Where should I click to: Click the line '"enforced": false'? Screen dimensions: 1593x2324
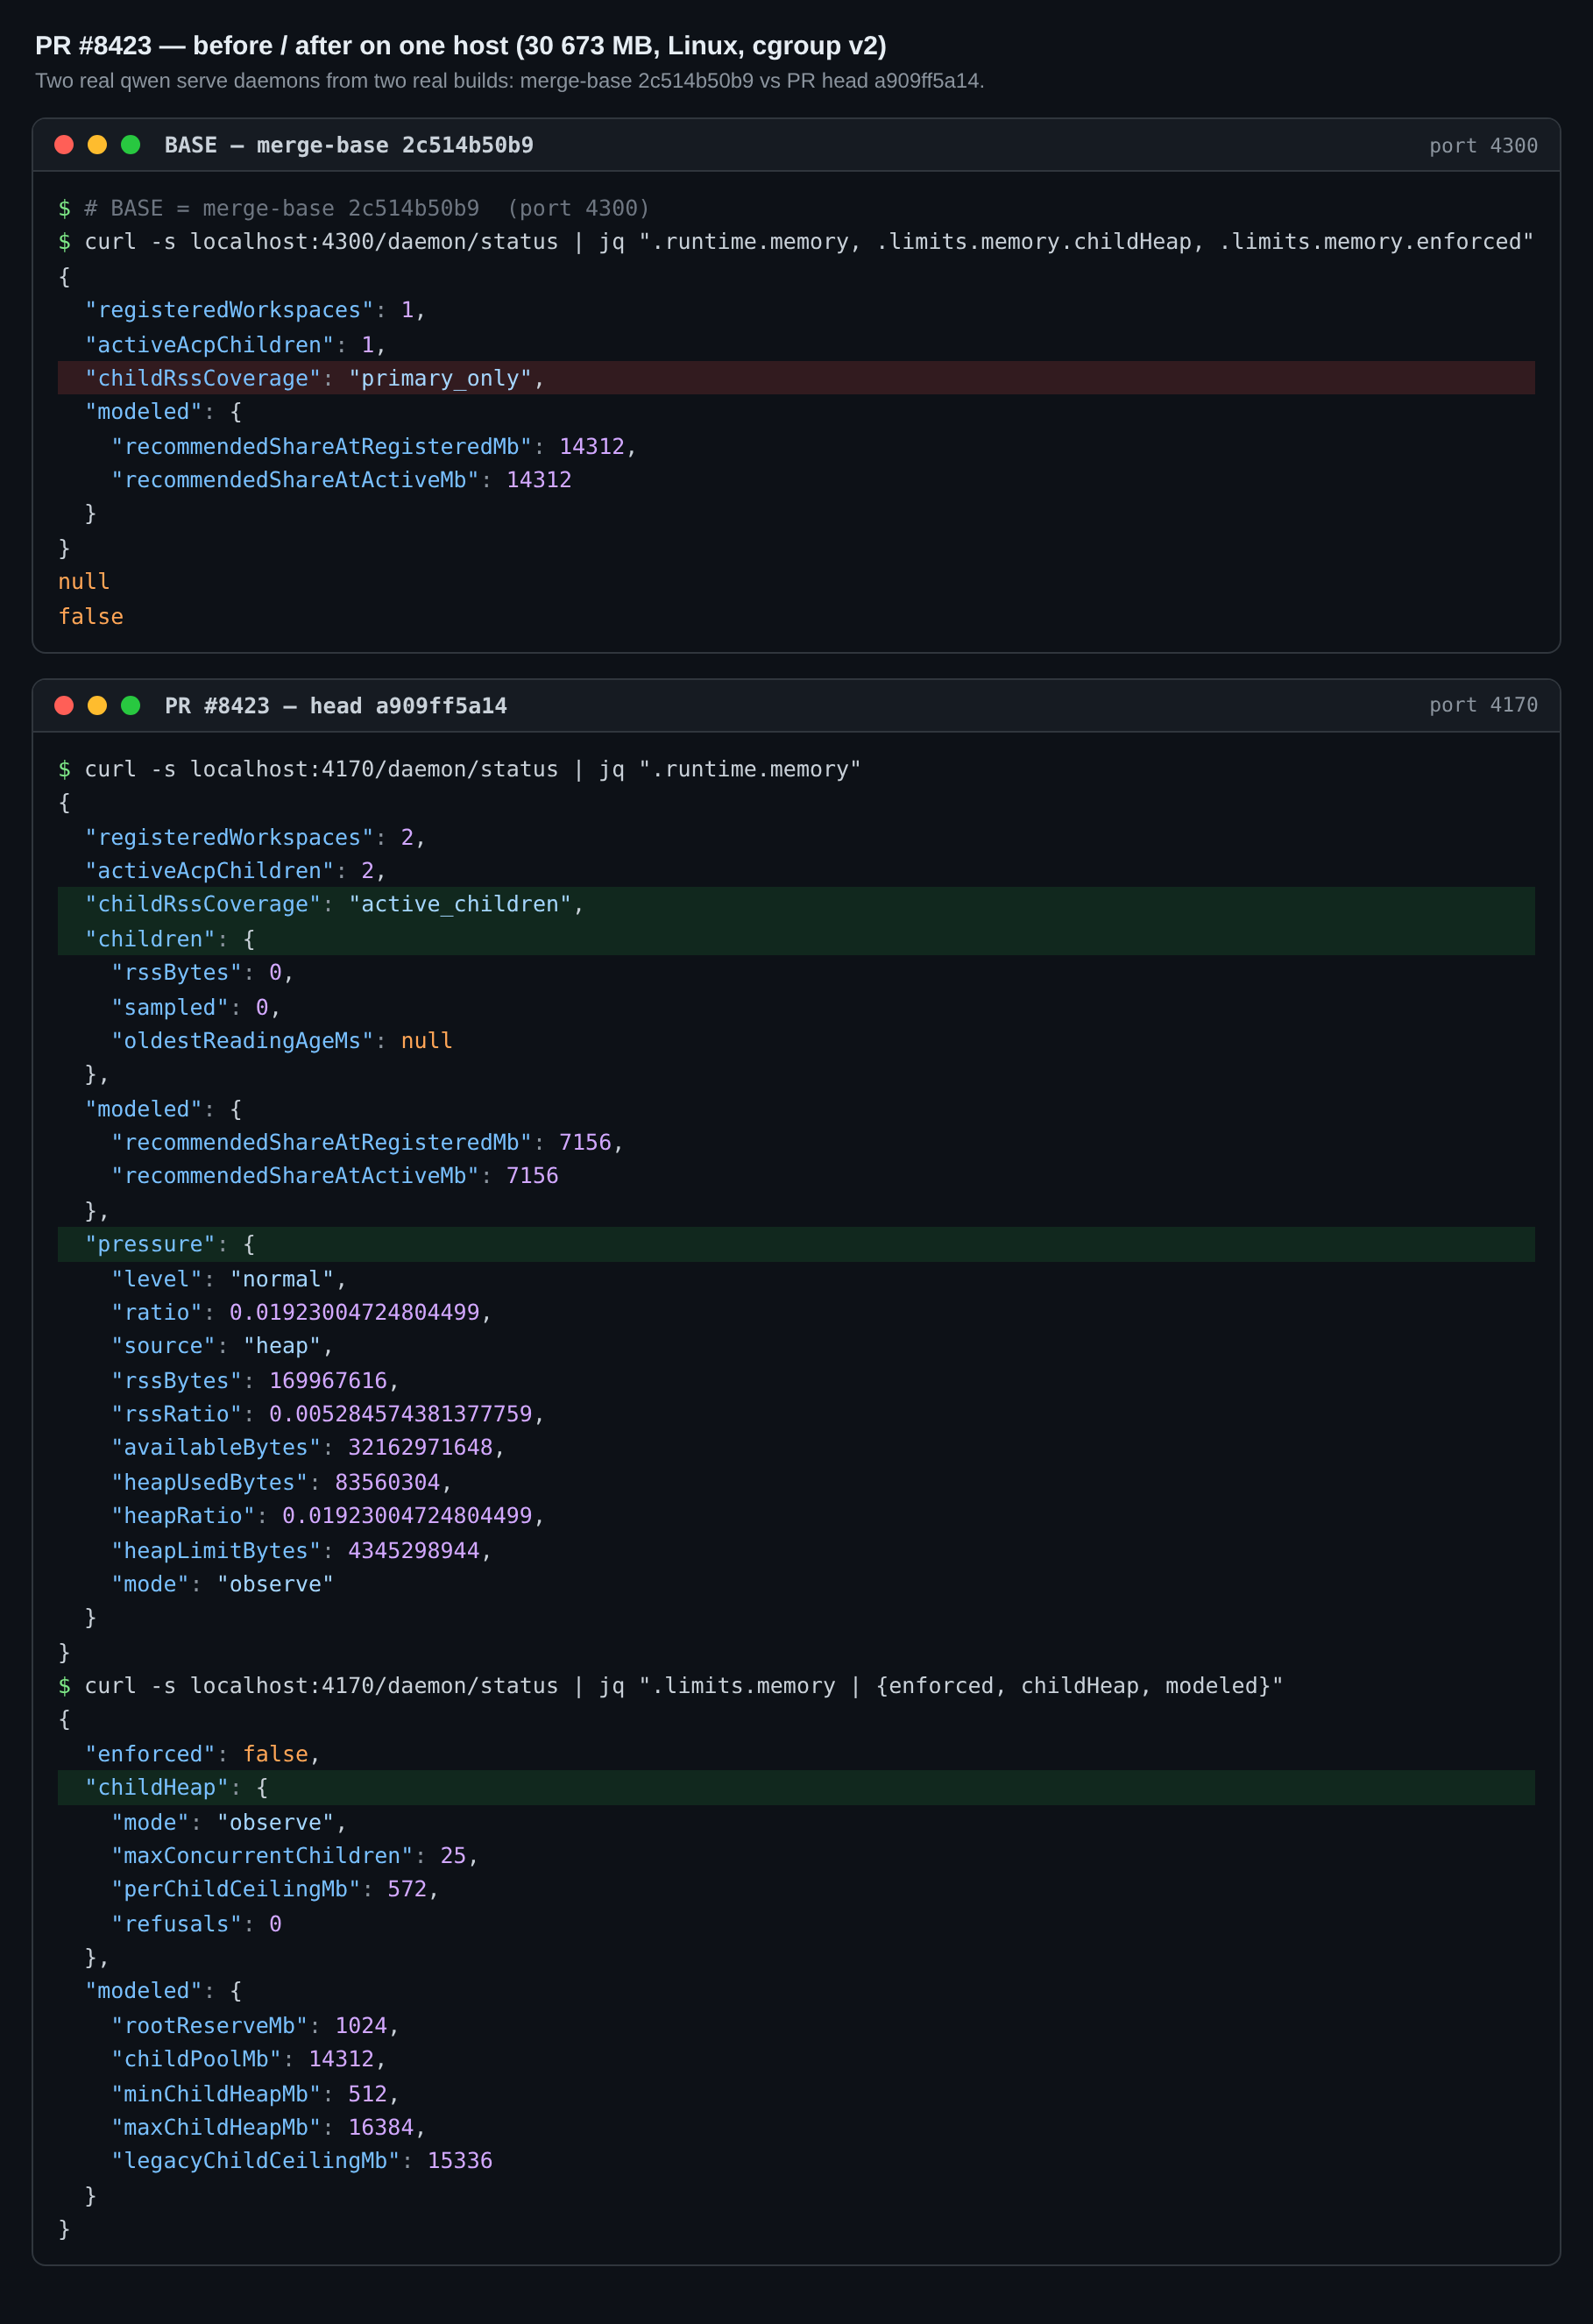[202, 1754]
